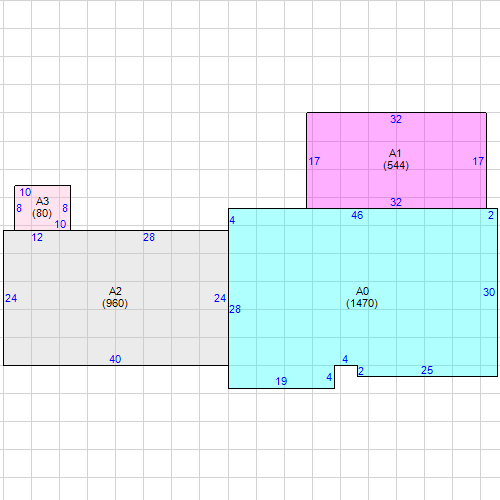This screenshot has height=500, width=500.
Task: Select the 4 dimension above the A0 notch
Action: [x=345, y=359]
